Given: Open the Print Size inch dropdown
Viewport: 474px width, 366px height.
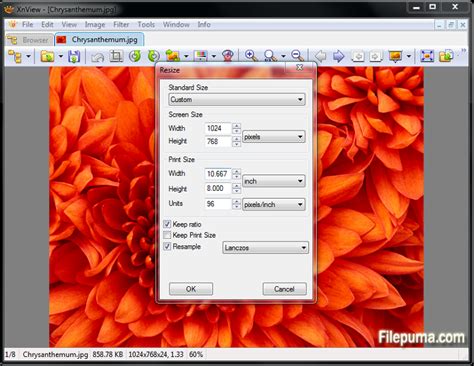Looking at the screenshot, I should (x=273, y=181).
